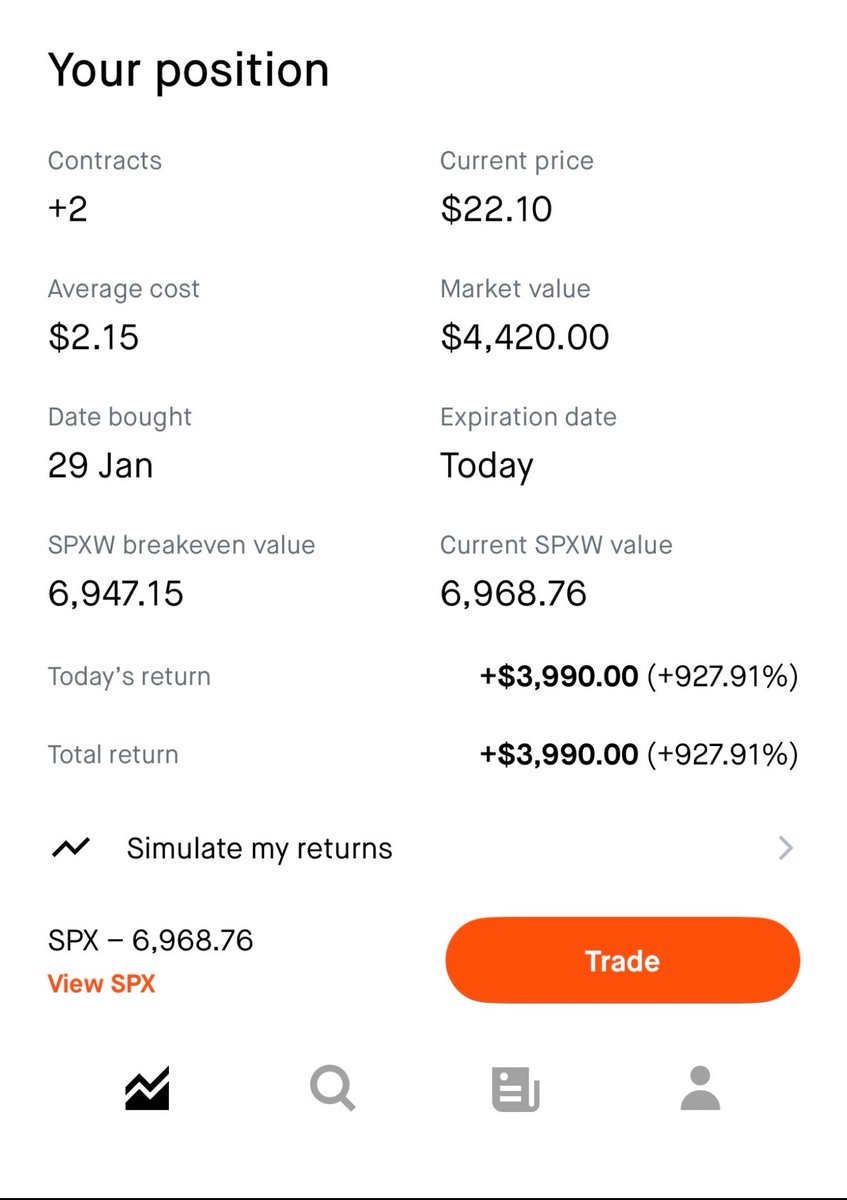
Task: Tap the Current price $22.10 value
Action: tap(496, 210)
